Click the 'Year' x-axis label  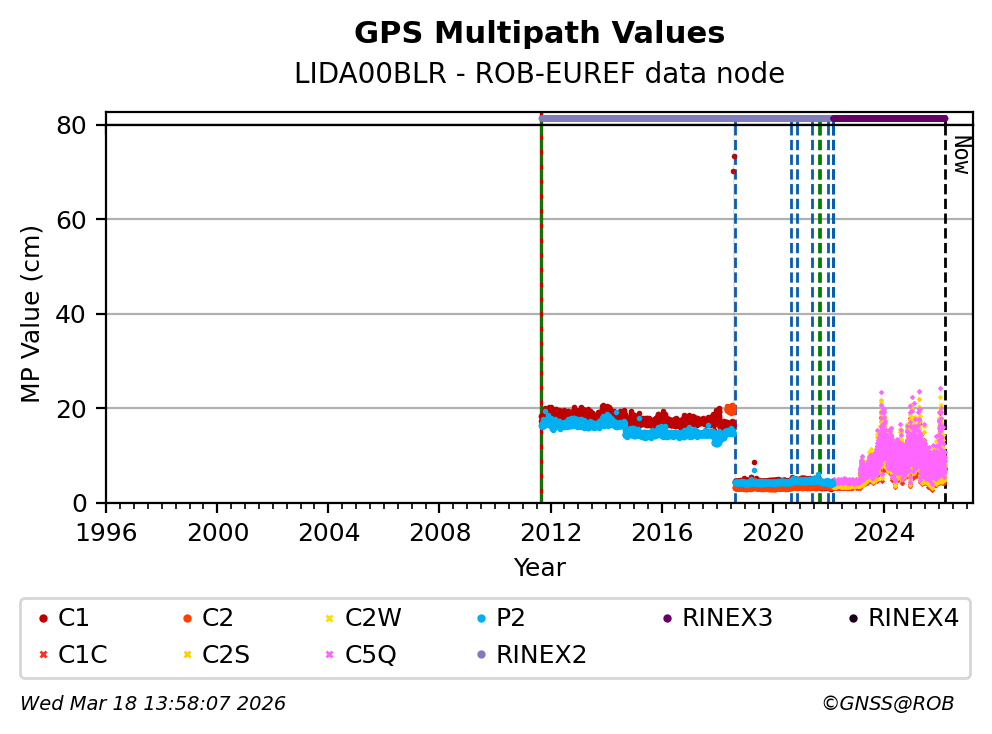point(539,568)
